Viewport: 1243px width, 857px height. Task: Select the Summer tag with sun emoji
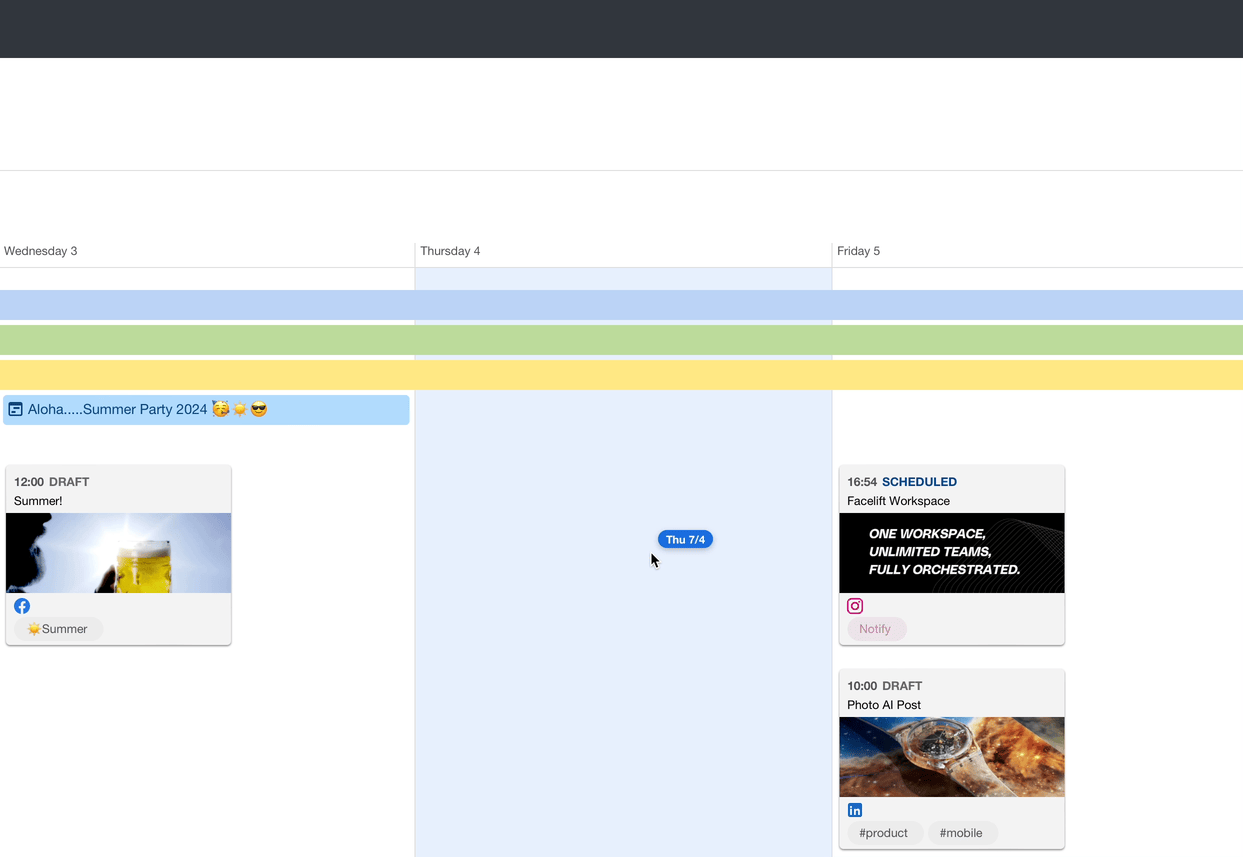[x=58, y=629]
